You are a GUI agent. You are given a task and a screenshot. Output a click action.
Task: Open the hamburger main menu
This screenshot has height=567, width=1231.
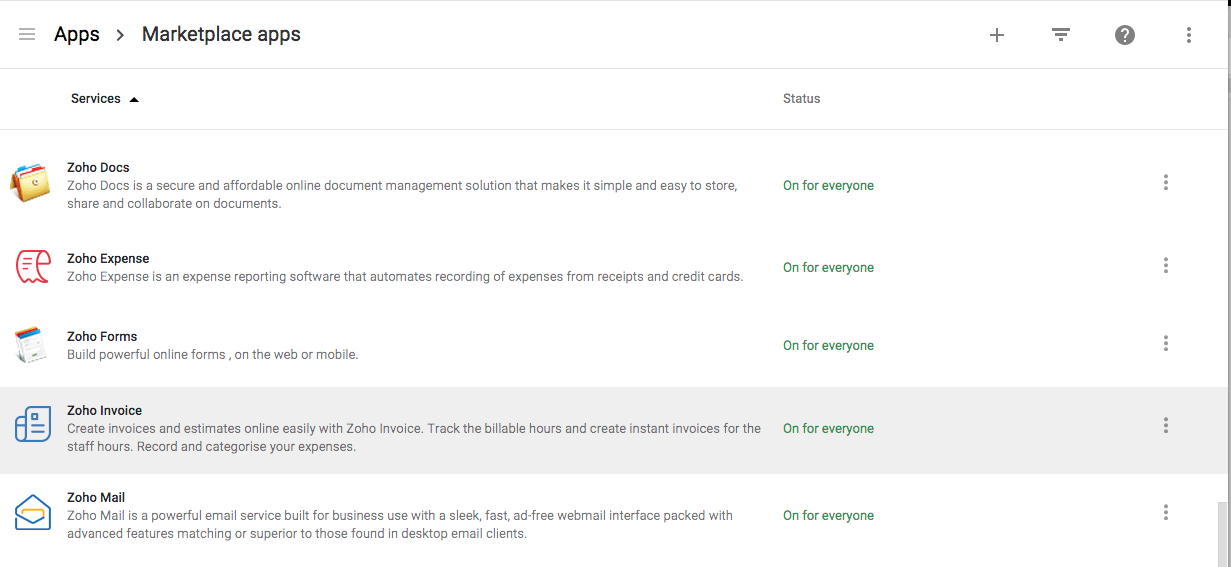(27, 35)
